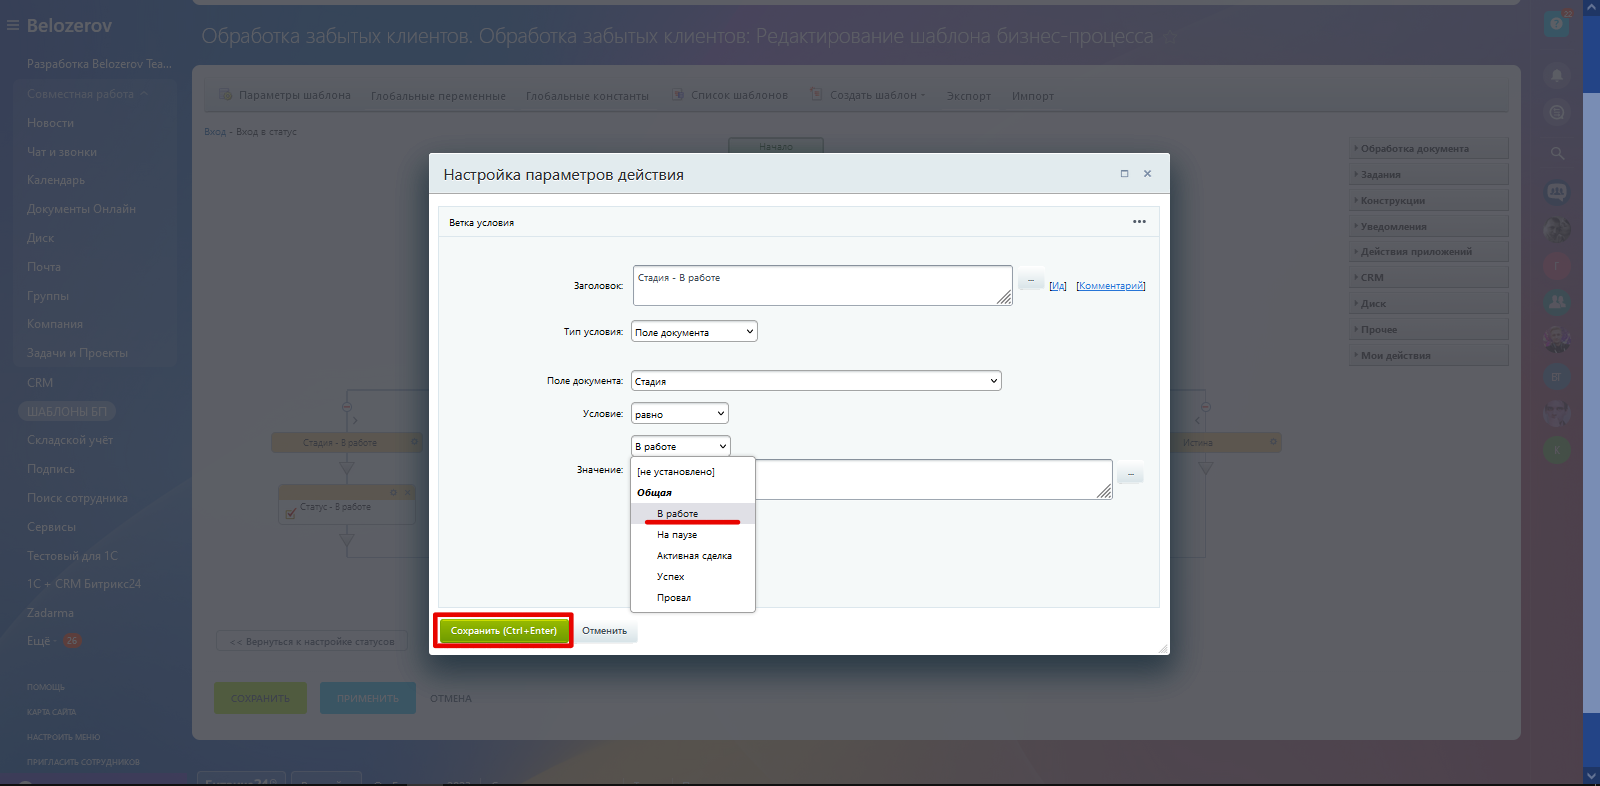The width and height of the screenshot is (1600, 786).
Task: Open the help icon with 22 badge
Action: point(1557,24)
